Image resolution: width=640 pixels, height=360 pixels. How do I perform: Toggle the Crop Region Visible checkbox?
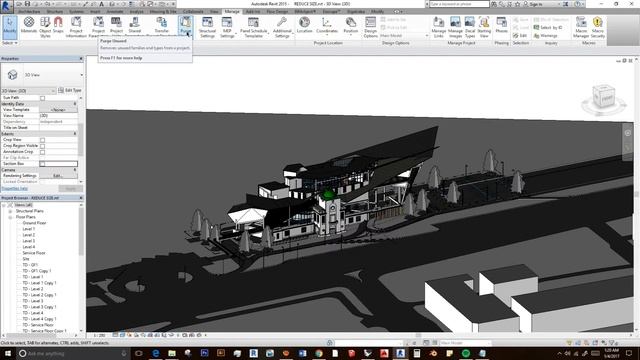tap(42, 146)
